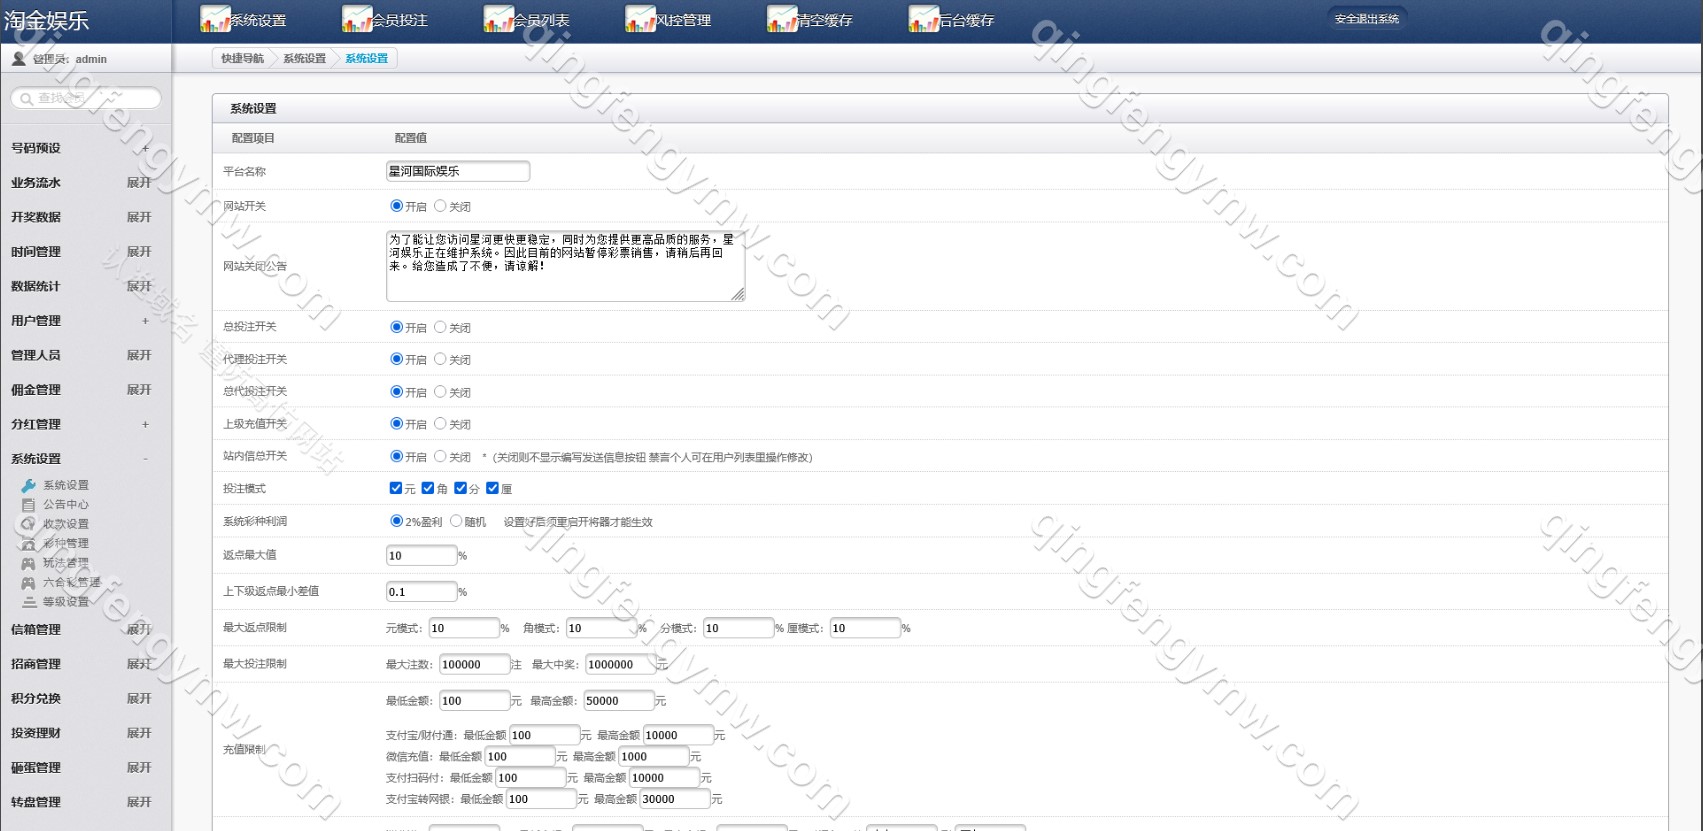Click the resize handle of 网站关闭公告 textarea
The width and height of the screenshot is (1703, 831).
[x=738, y=294]
